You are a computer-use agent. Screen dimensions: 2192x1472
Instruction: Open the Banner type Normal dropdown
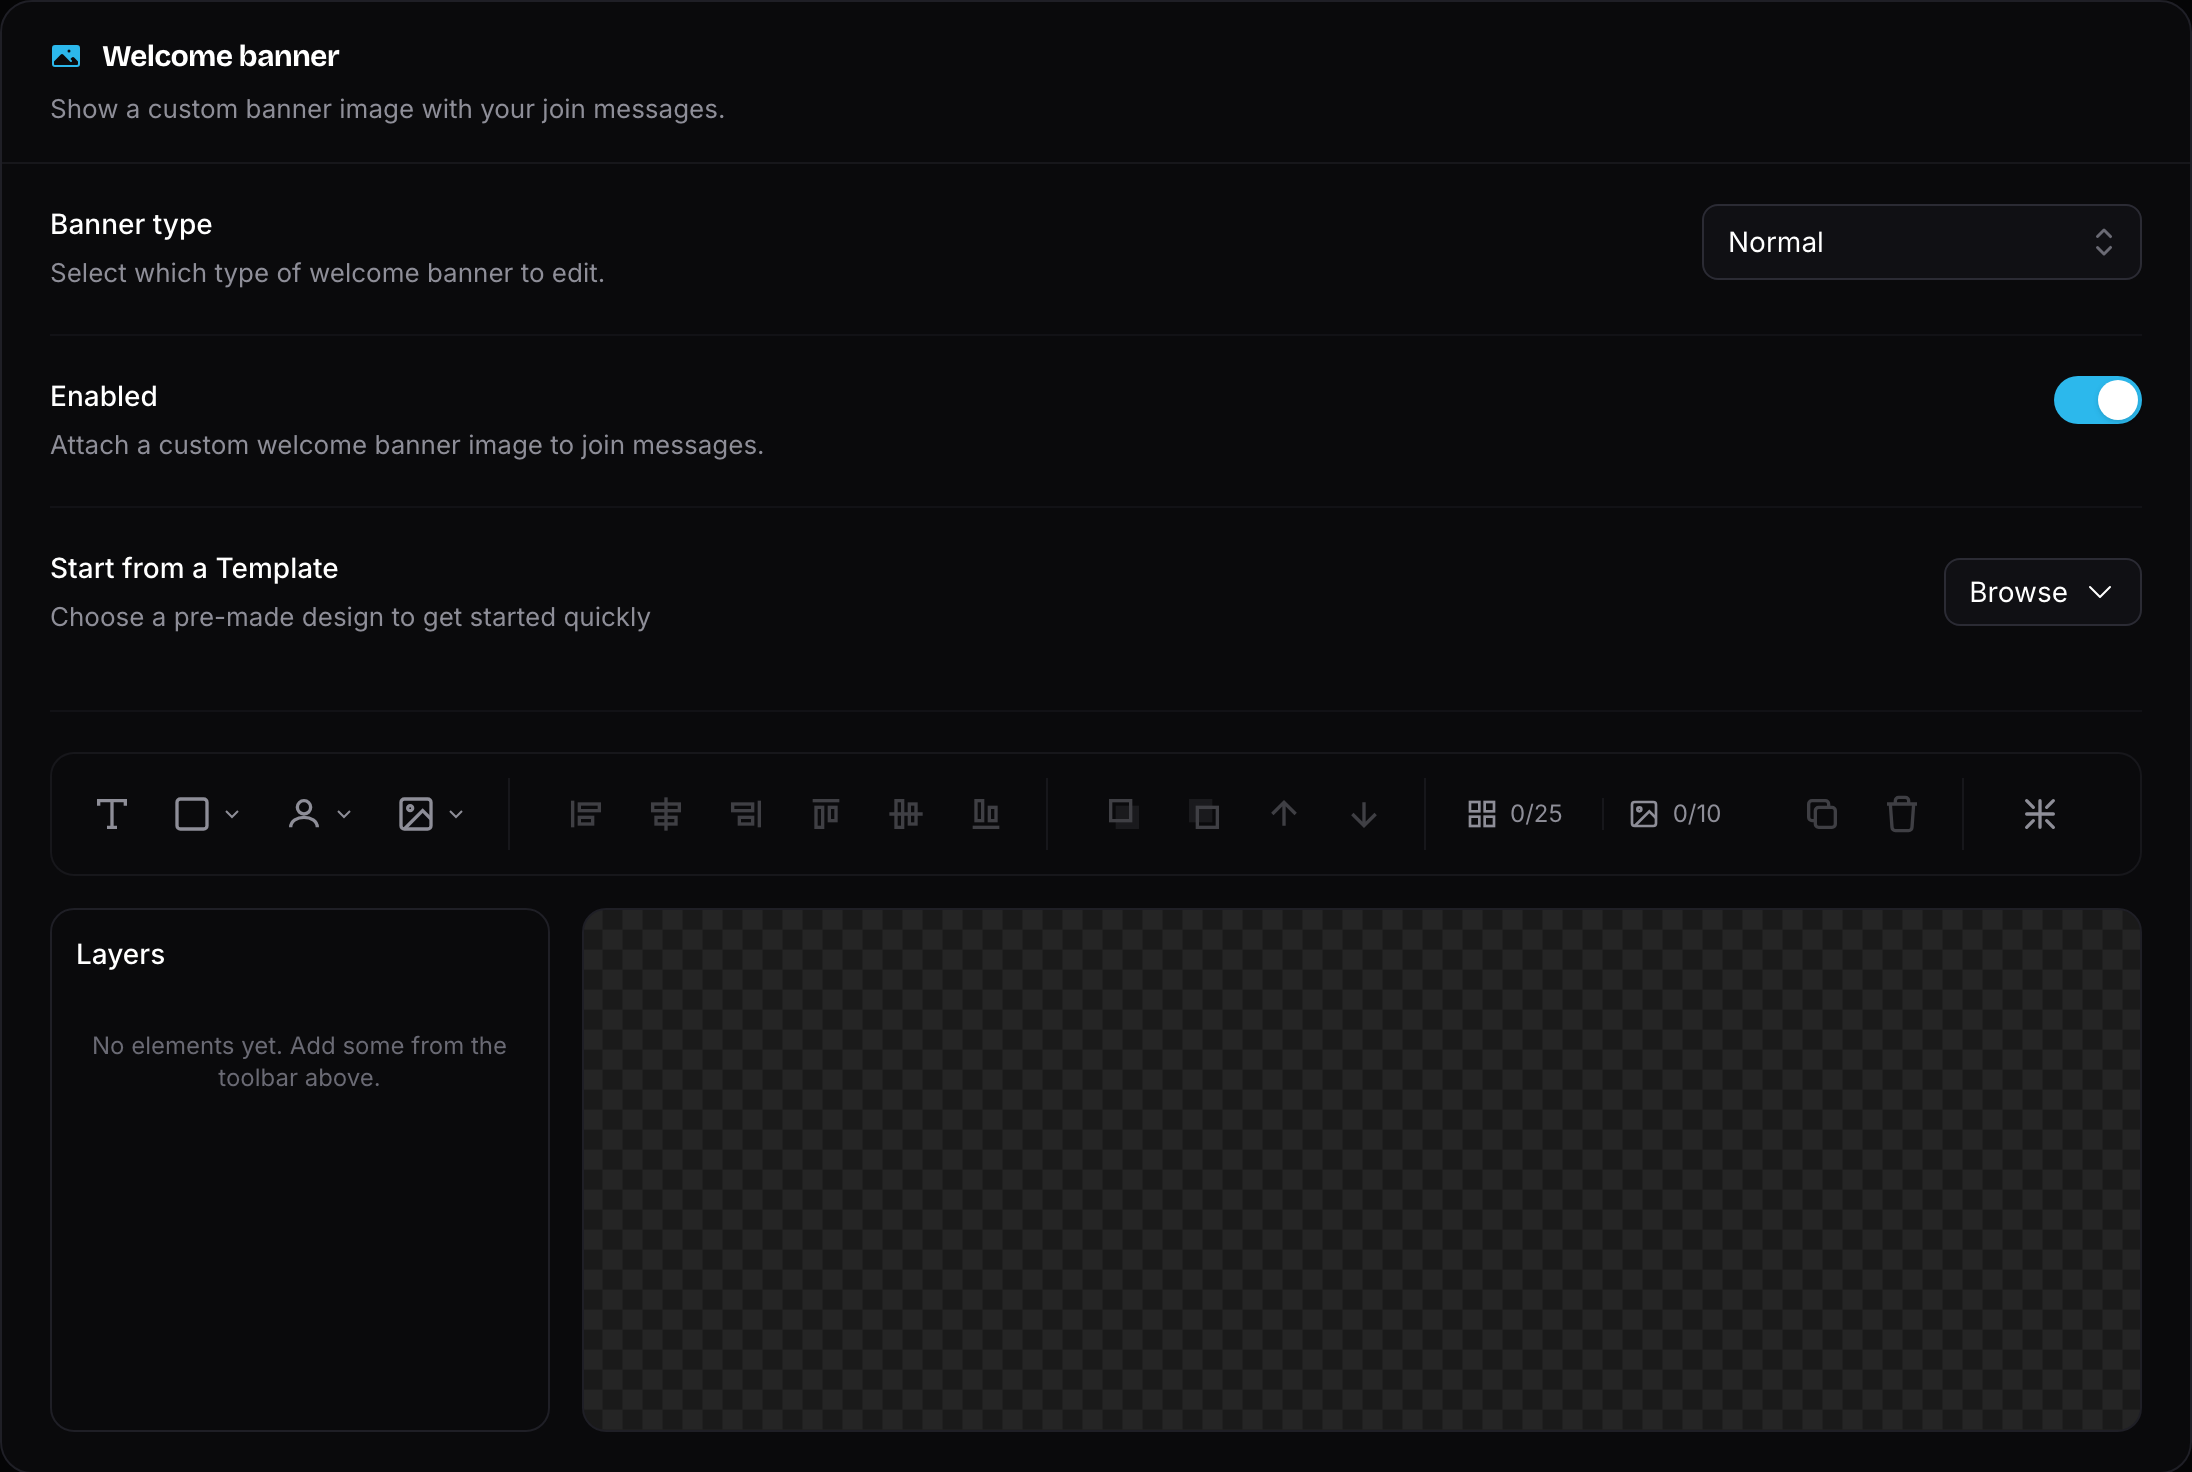[1921, 242]
